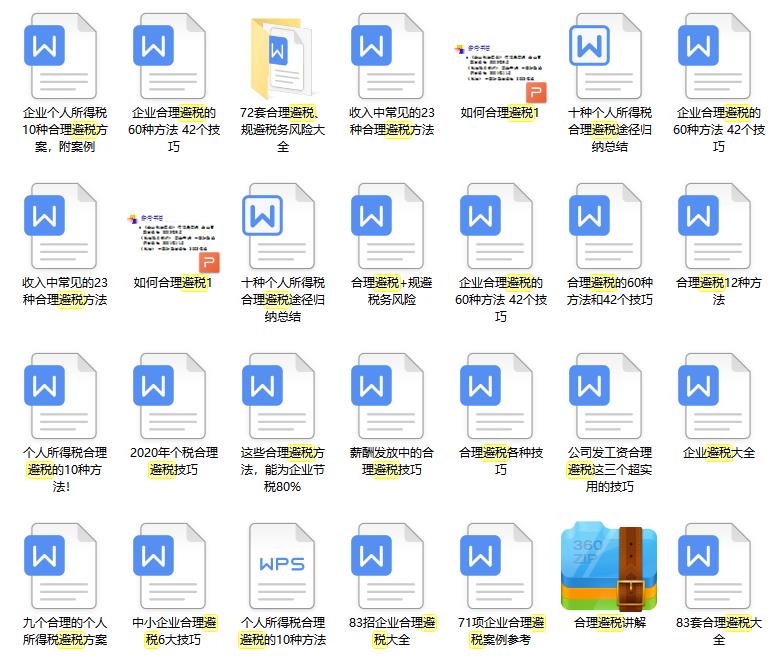This screenshot has width=771, height=663.
Task: Select file name 合理避税+规避税务风险
Action: [392, 291]
